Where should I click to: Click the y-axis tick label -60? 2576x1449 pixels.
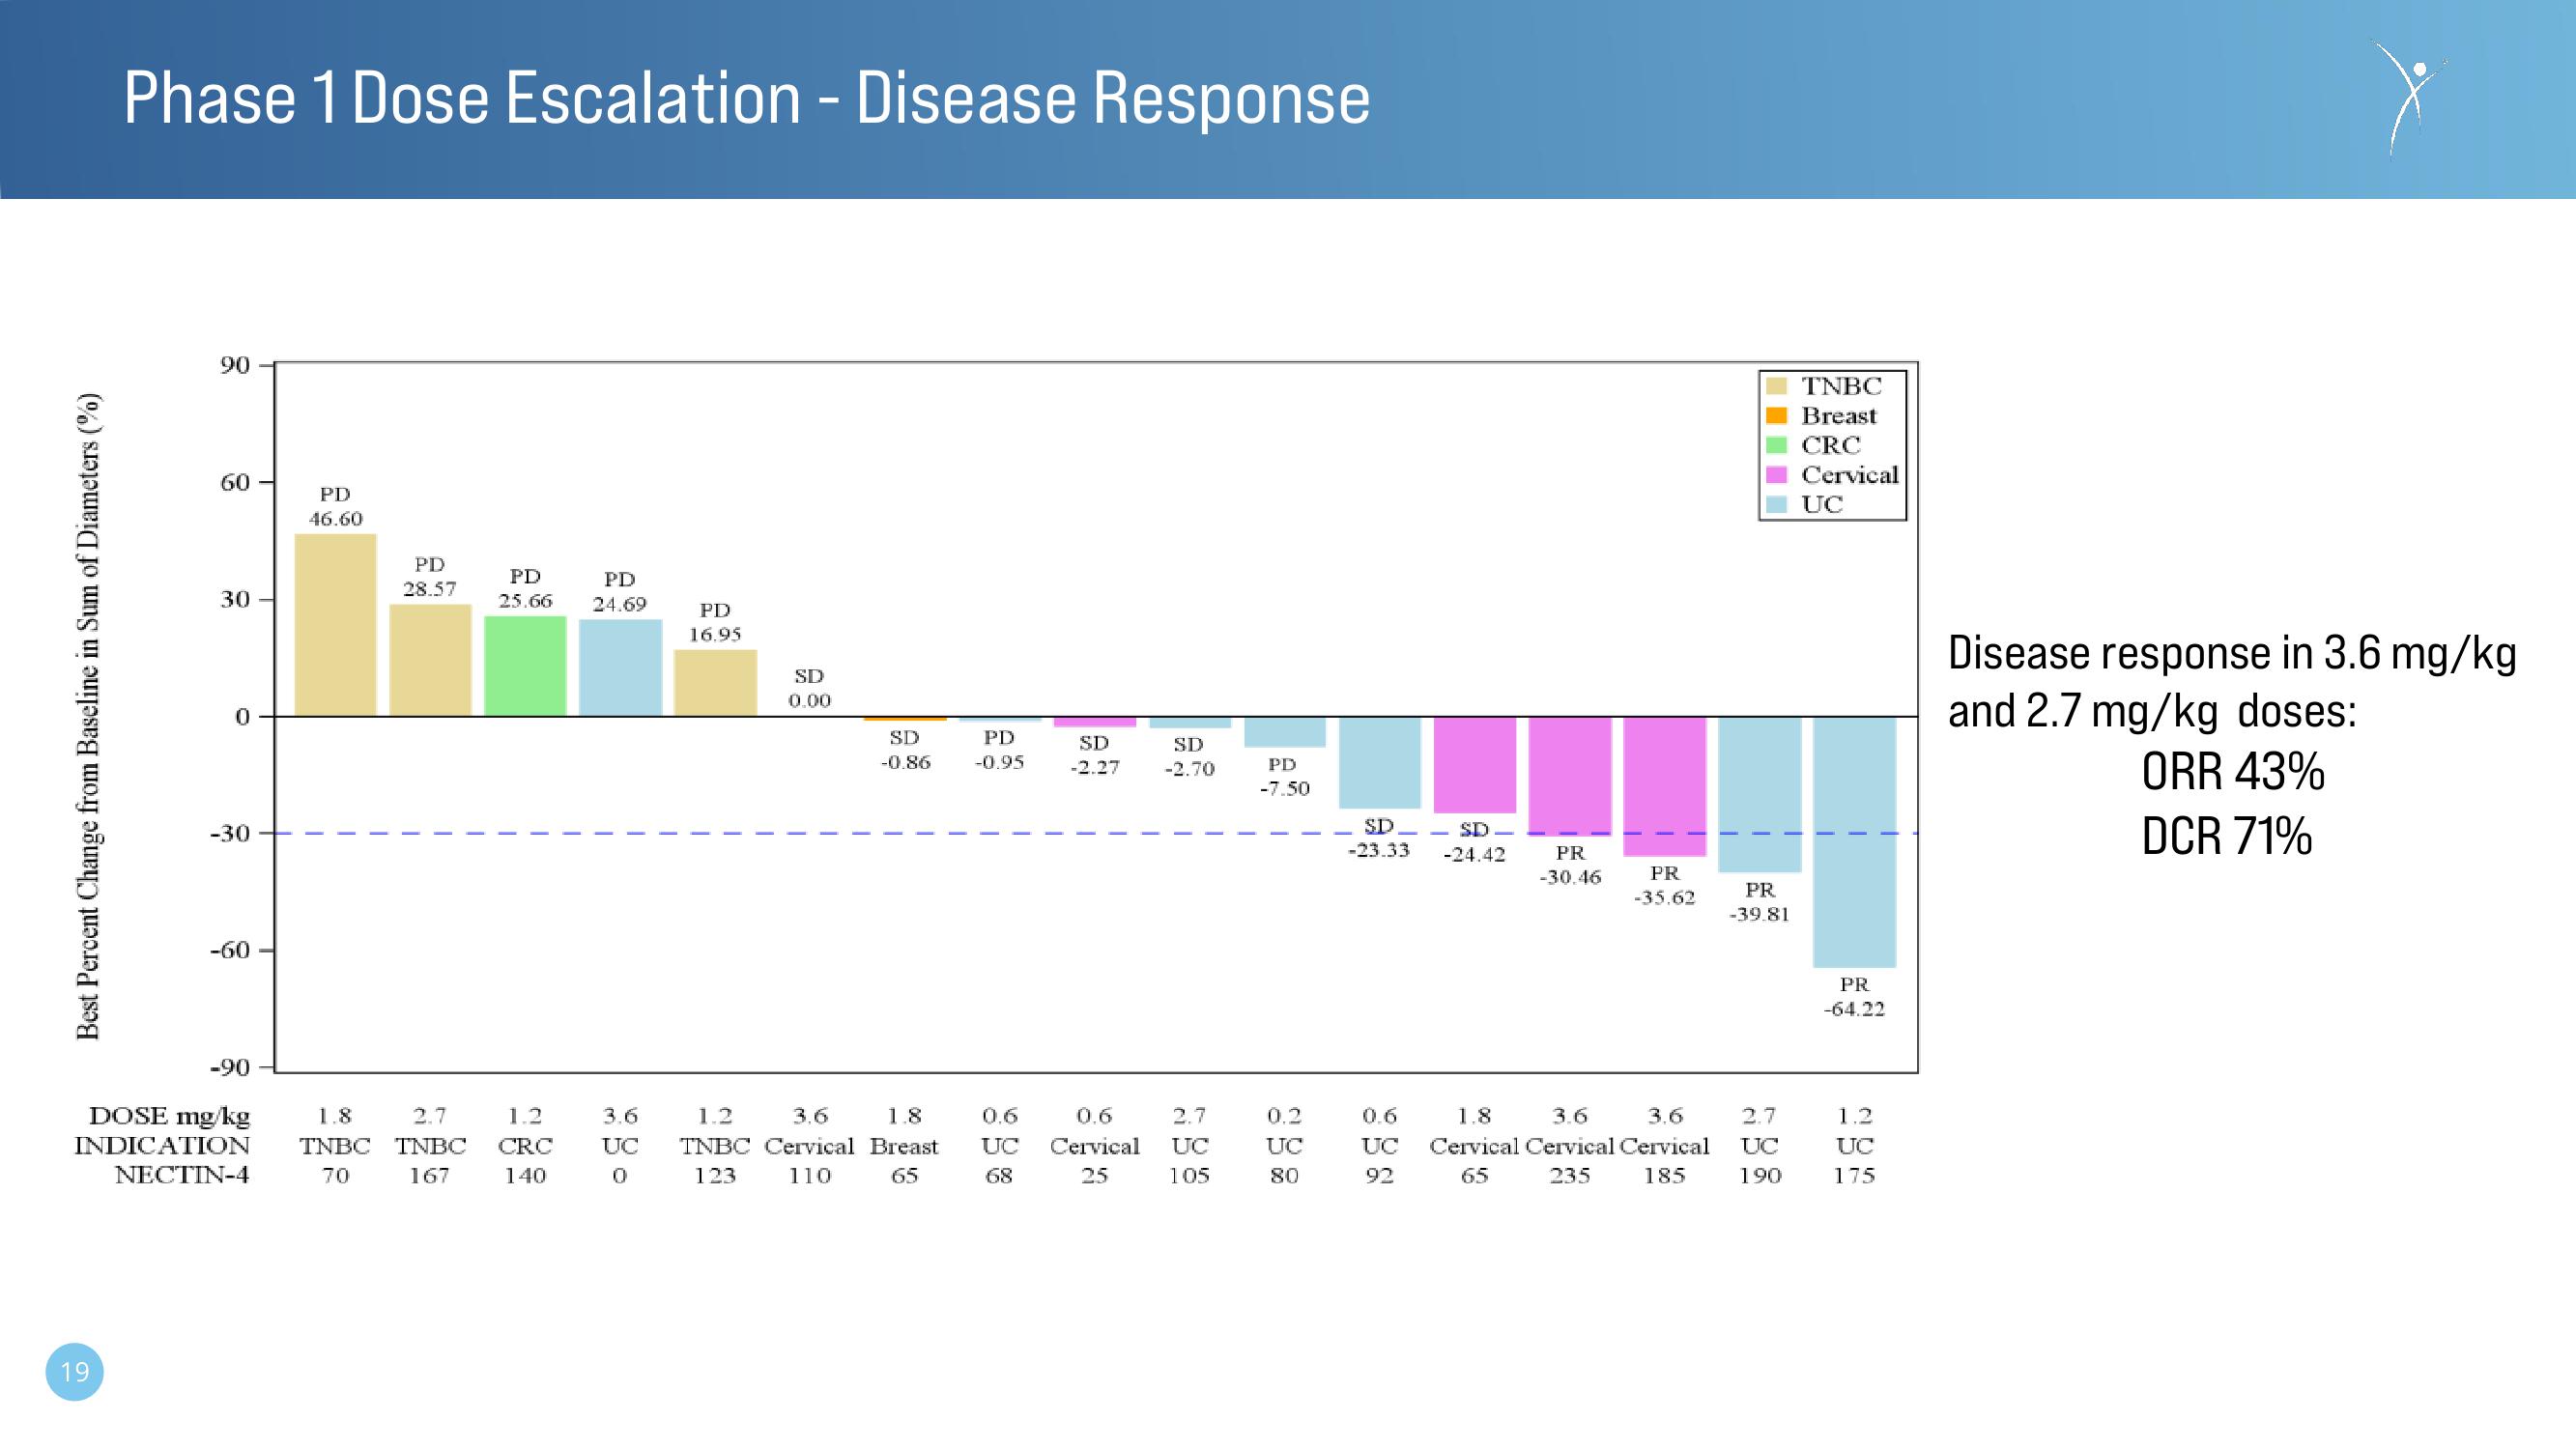coord(230,950)
